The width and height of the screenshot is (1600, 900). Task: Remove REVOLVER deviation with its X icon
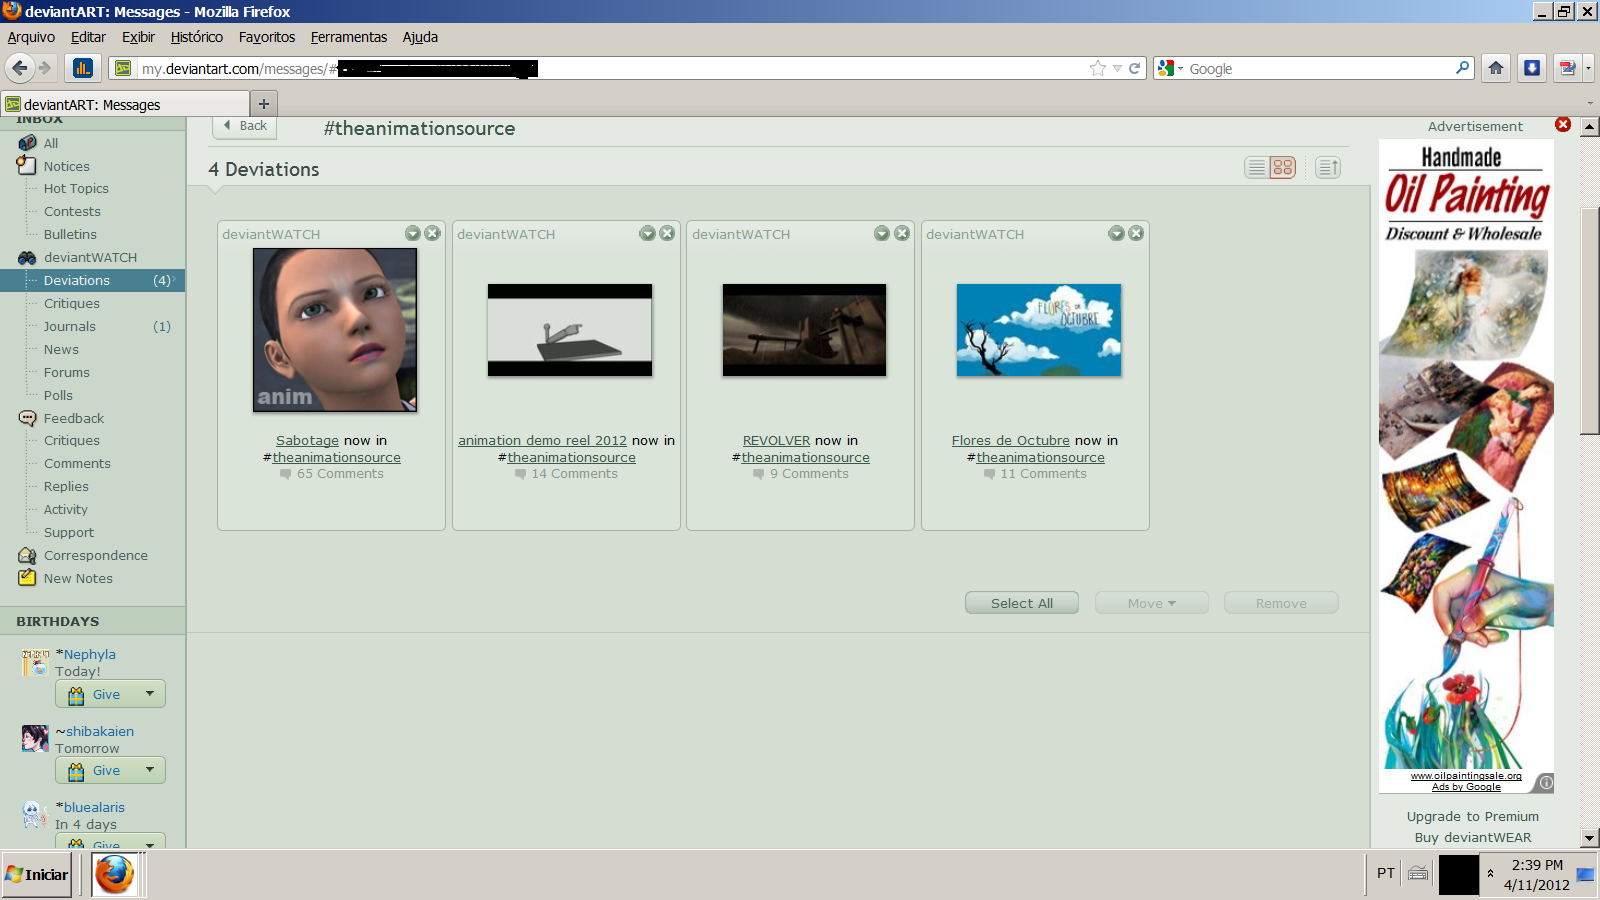click(902, 233)
